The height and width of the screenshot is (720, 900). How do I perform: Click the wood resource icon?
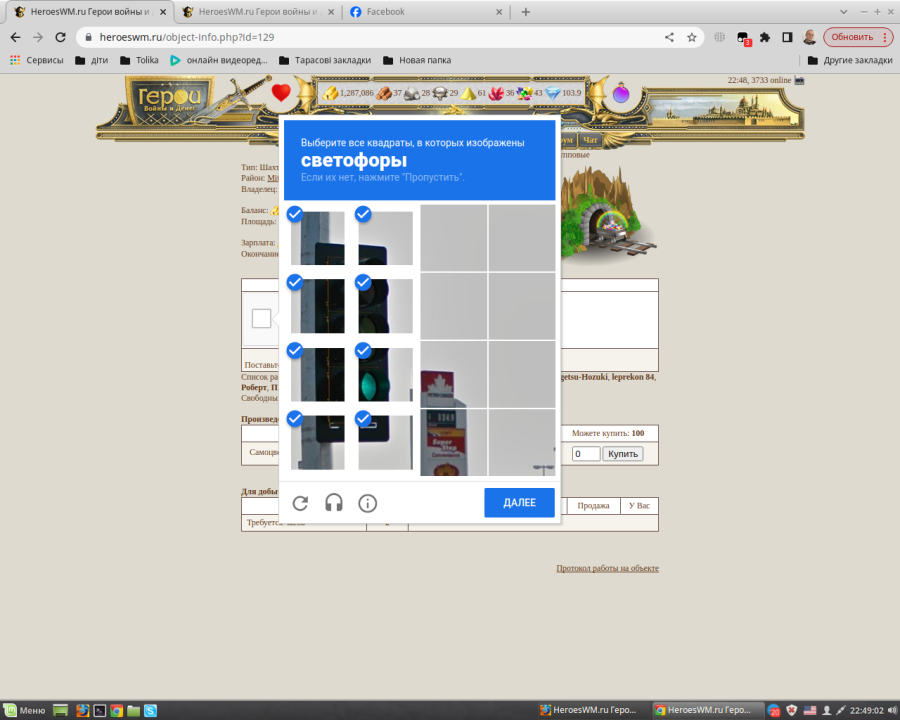coord(383,93)
